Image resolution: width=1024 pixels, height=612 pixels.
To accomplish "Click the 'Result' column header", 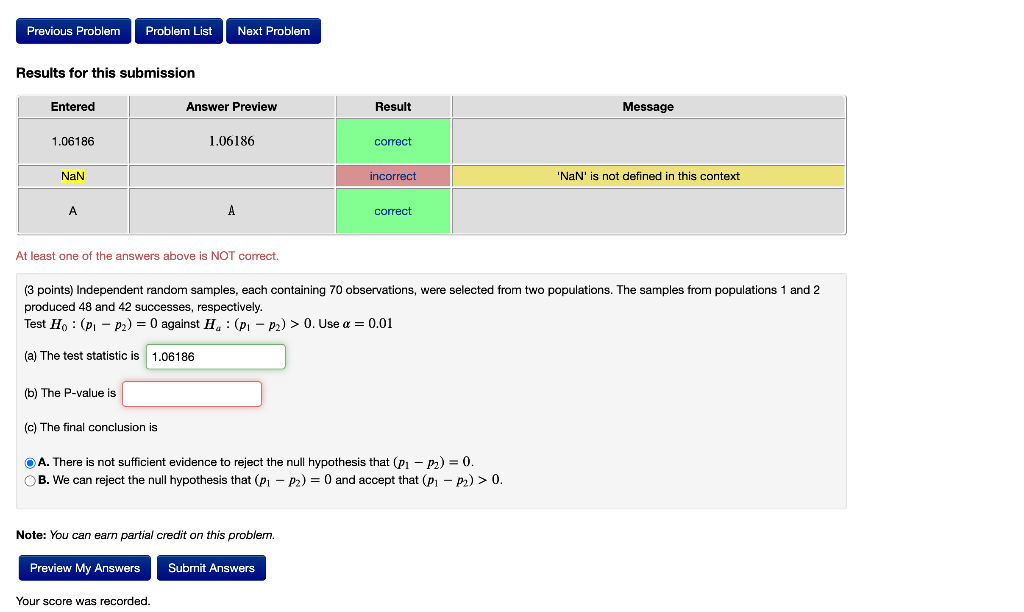I will 393,106.
